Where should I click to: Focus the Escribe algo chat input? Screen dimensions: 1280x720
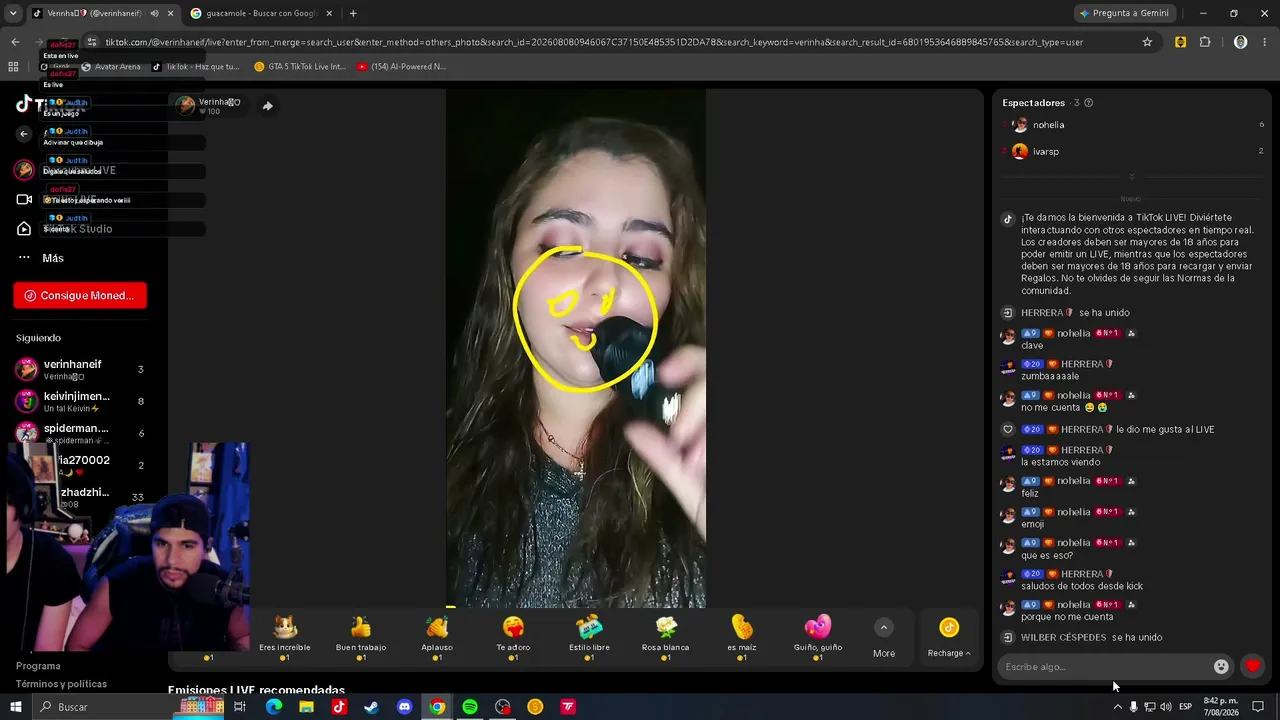[1105, 667]
